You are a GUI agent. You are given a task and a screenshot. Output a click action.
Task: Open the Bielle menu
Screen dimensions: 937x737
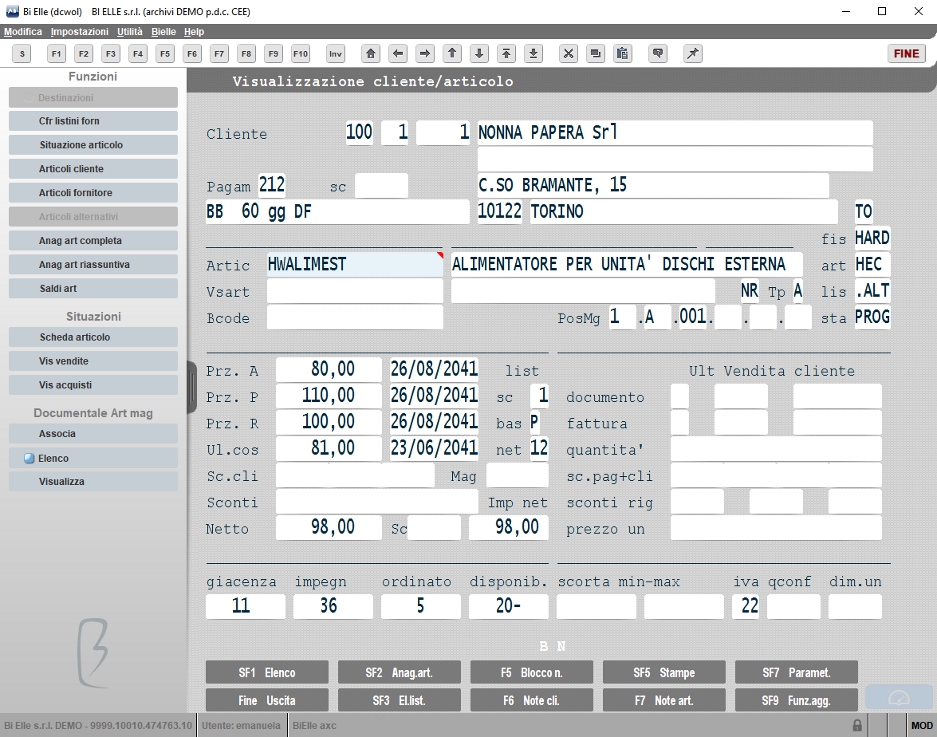point(163,32)
